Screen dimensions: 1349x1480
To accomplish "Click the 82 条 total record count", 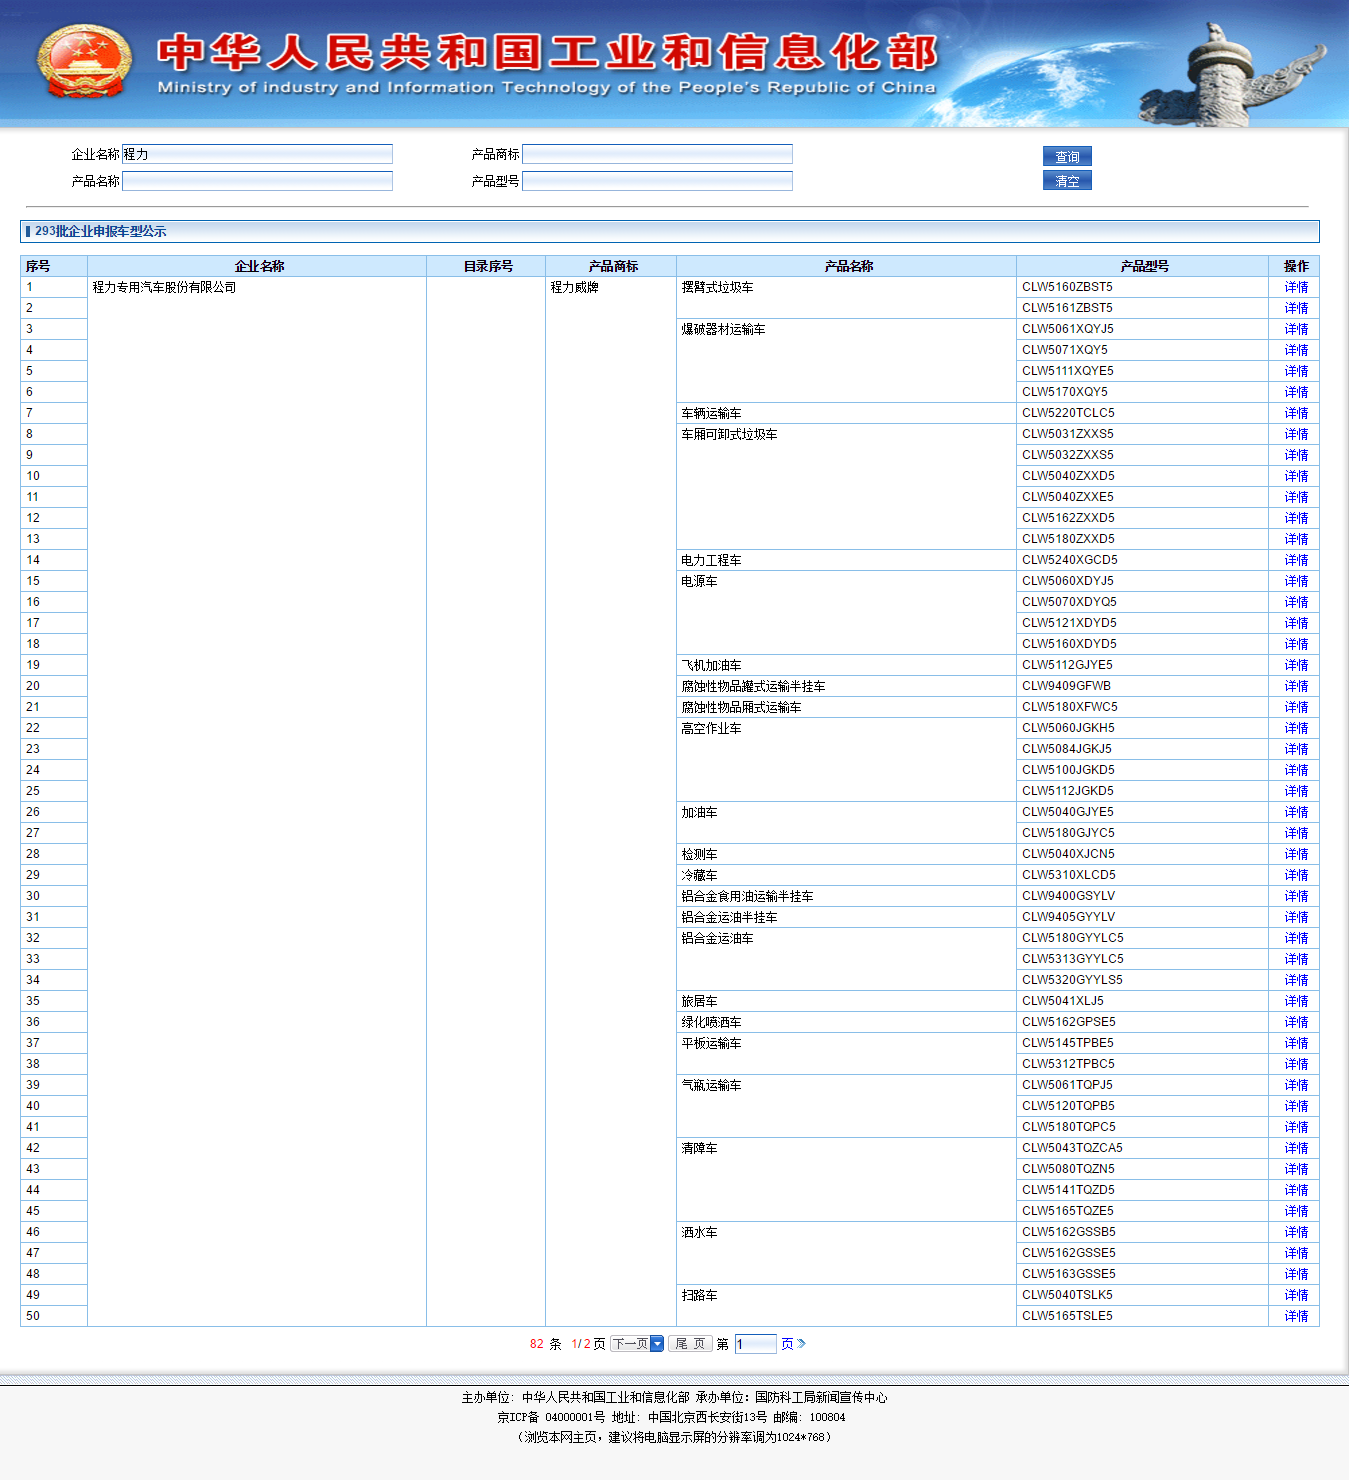I will tap(545, 1344).
